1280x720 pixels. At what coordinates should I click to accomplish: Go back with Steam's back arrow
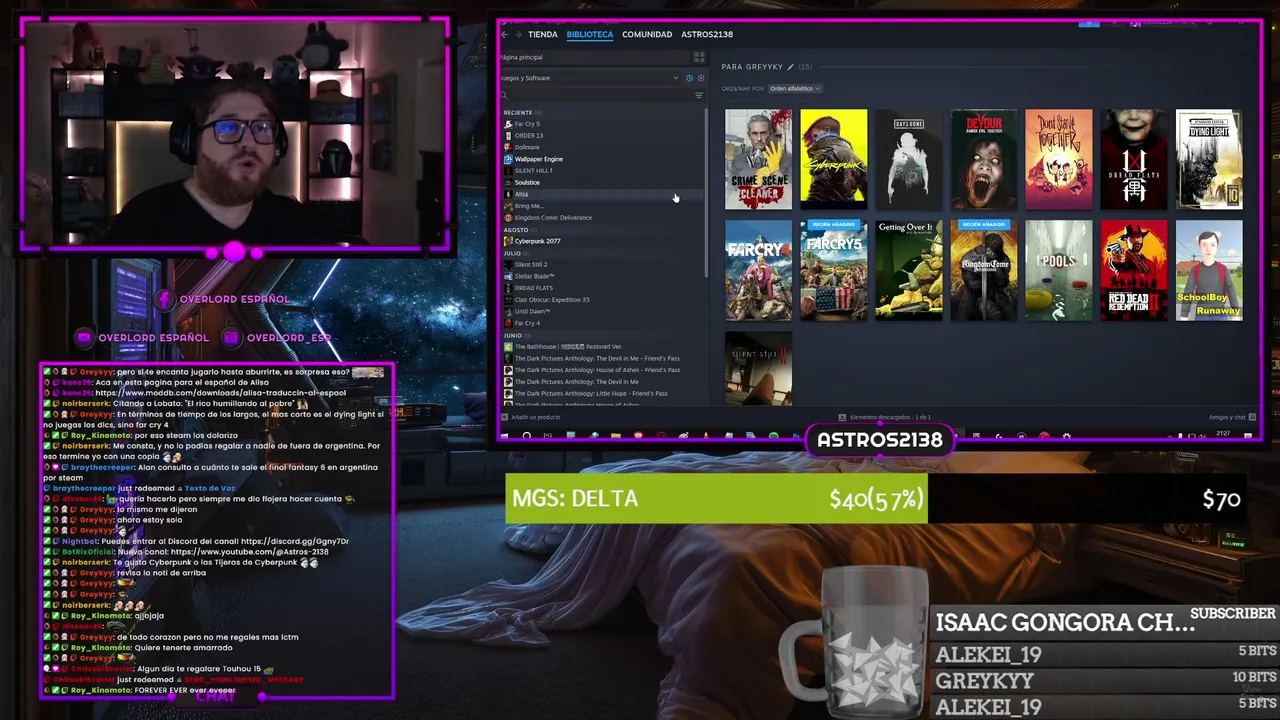[505, 34]
